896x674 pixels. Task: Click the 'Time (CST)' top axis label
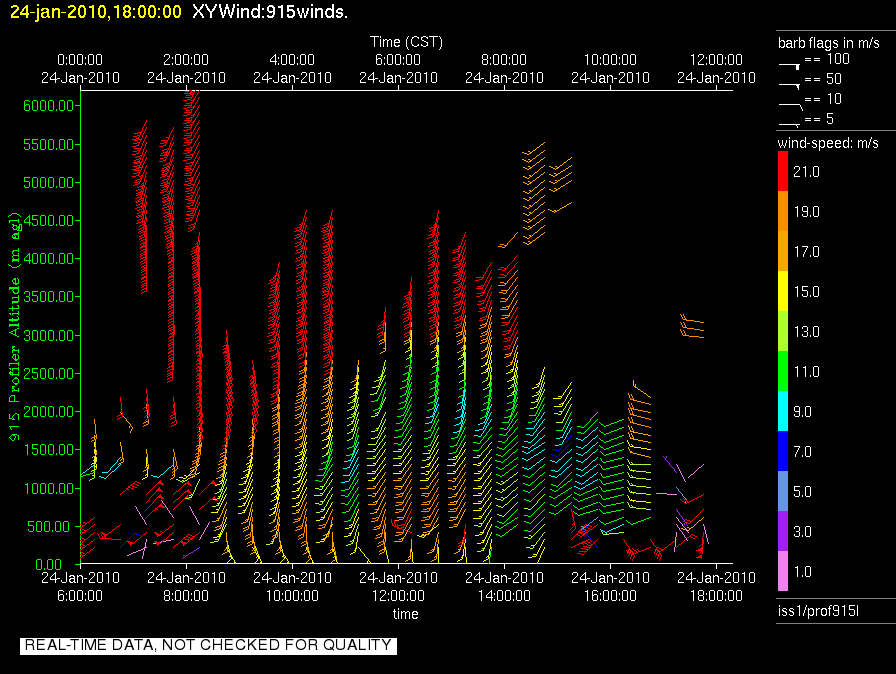click(406, 42)
